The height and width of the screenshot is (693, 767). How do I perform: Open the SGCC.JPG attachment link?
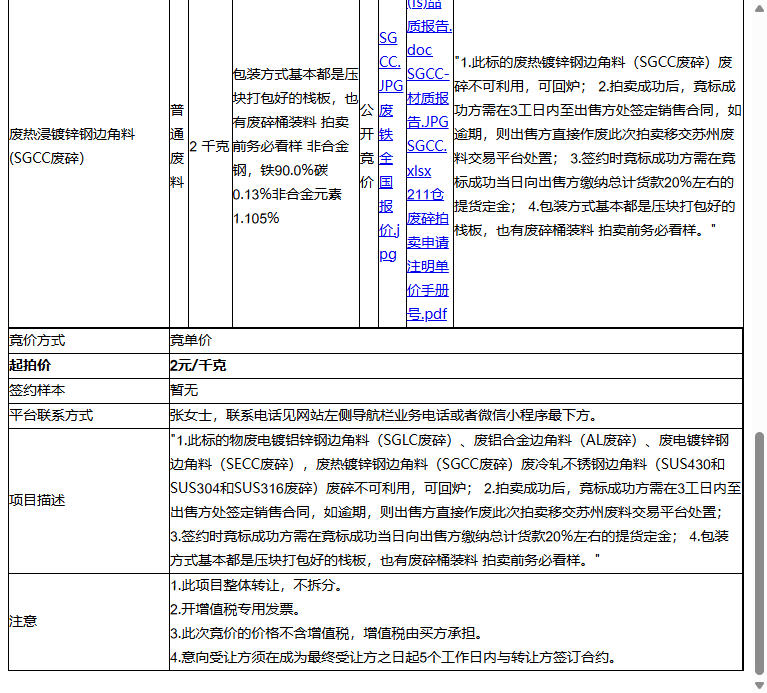[390, 62]
